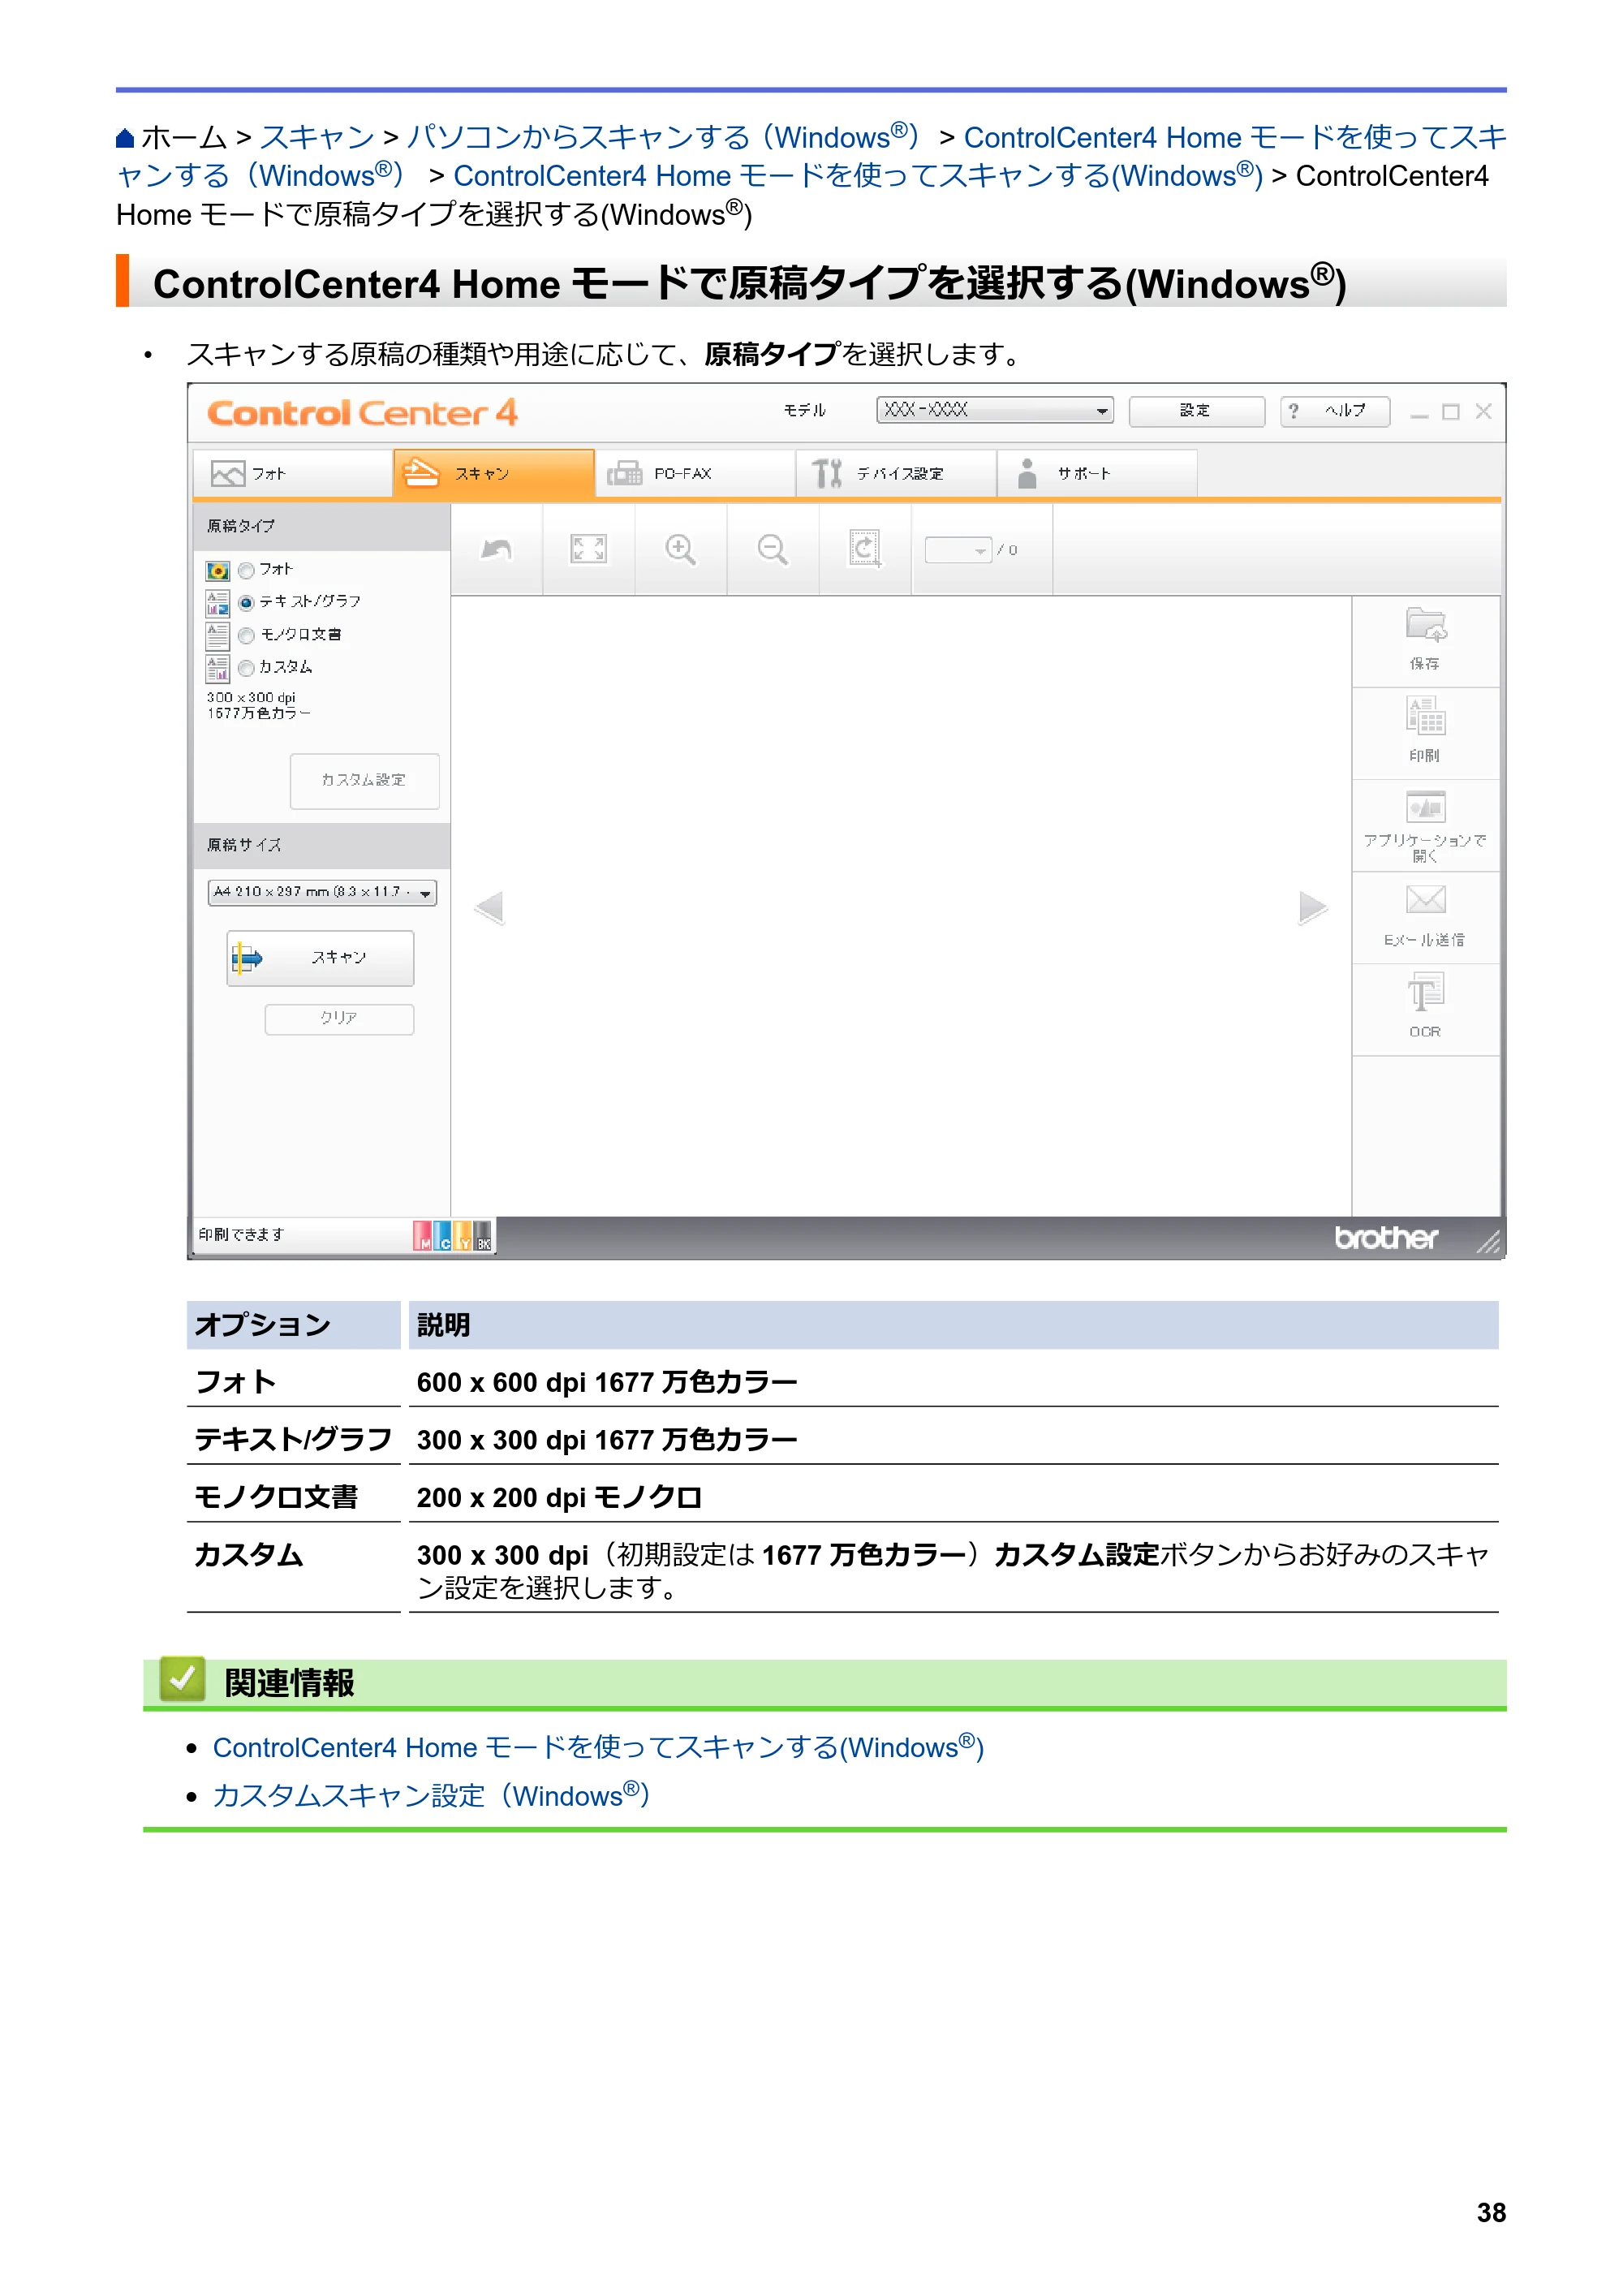
Task: Click the 印刷できます status text
Action: click(241, 1236)
